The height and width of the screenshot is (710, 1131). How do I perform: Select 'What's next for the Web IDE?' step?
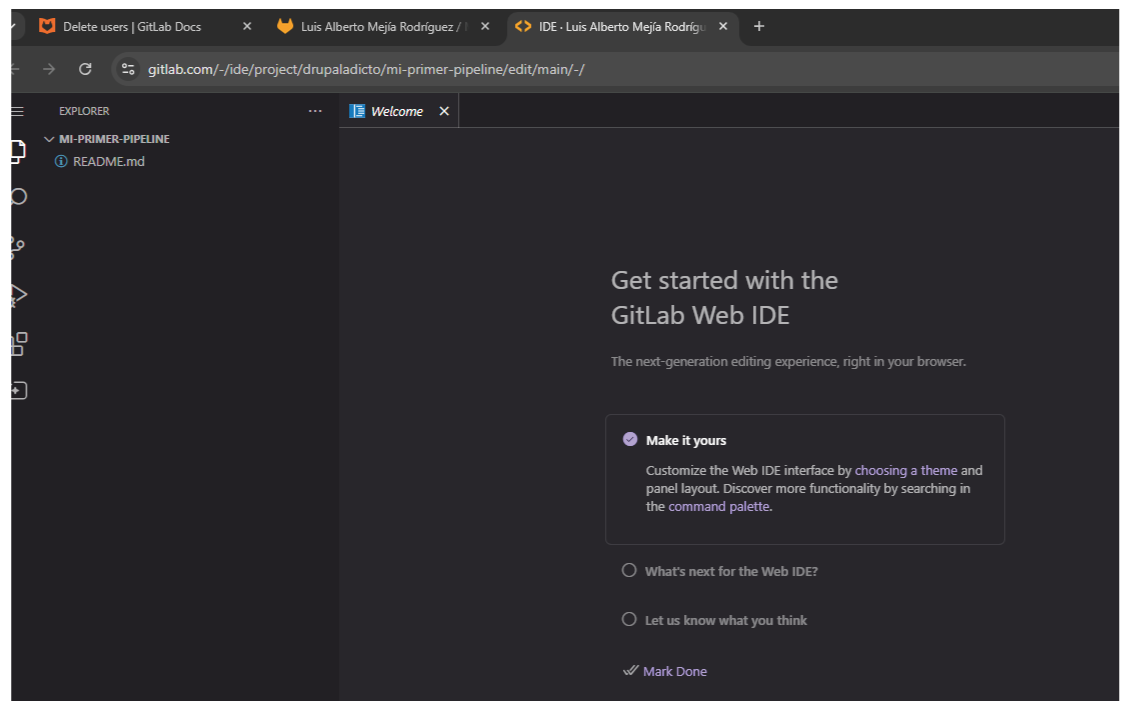click(x=731, y=571)
